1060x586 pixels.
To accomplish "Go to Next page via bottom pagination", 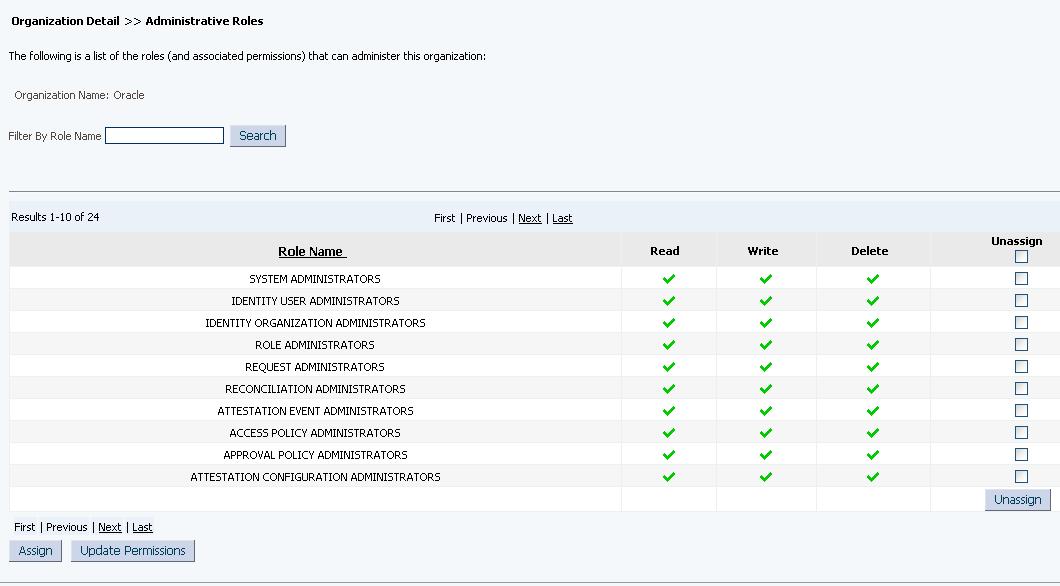I will [x=110, y=527].
